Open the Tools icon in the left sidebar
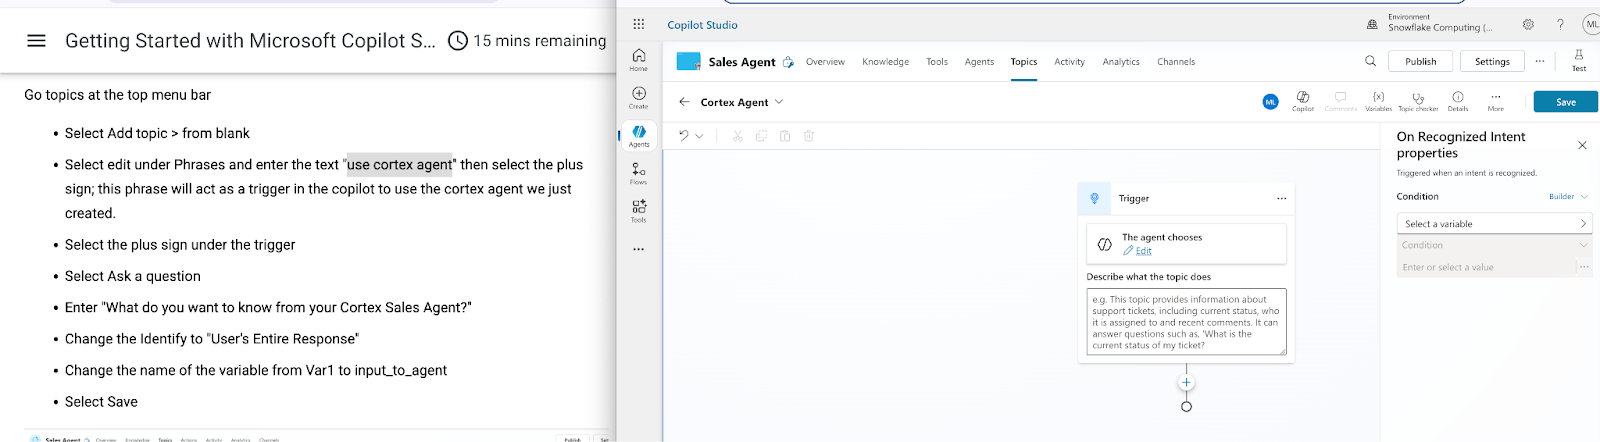The height and width of the screenshot is (442, 1600). [638, 210]
